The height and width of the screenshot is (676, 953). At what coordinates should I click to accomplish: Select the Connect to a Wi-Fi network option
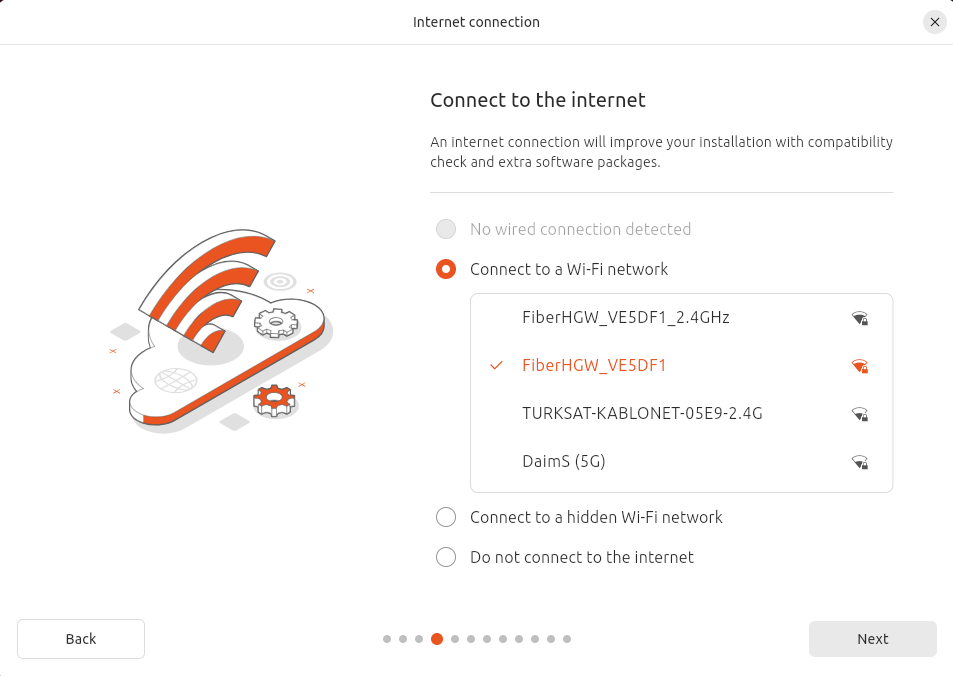(x=446, y=269)
